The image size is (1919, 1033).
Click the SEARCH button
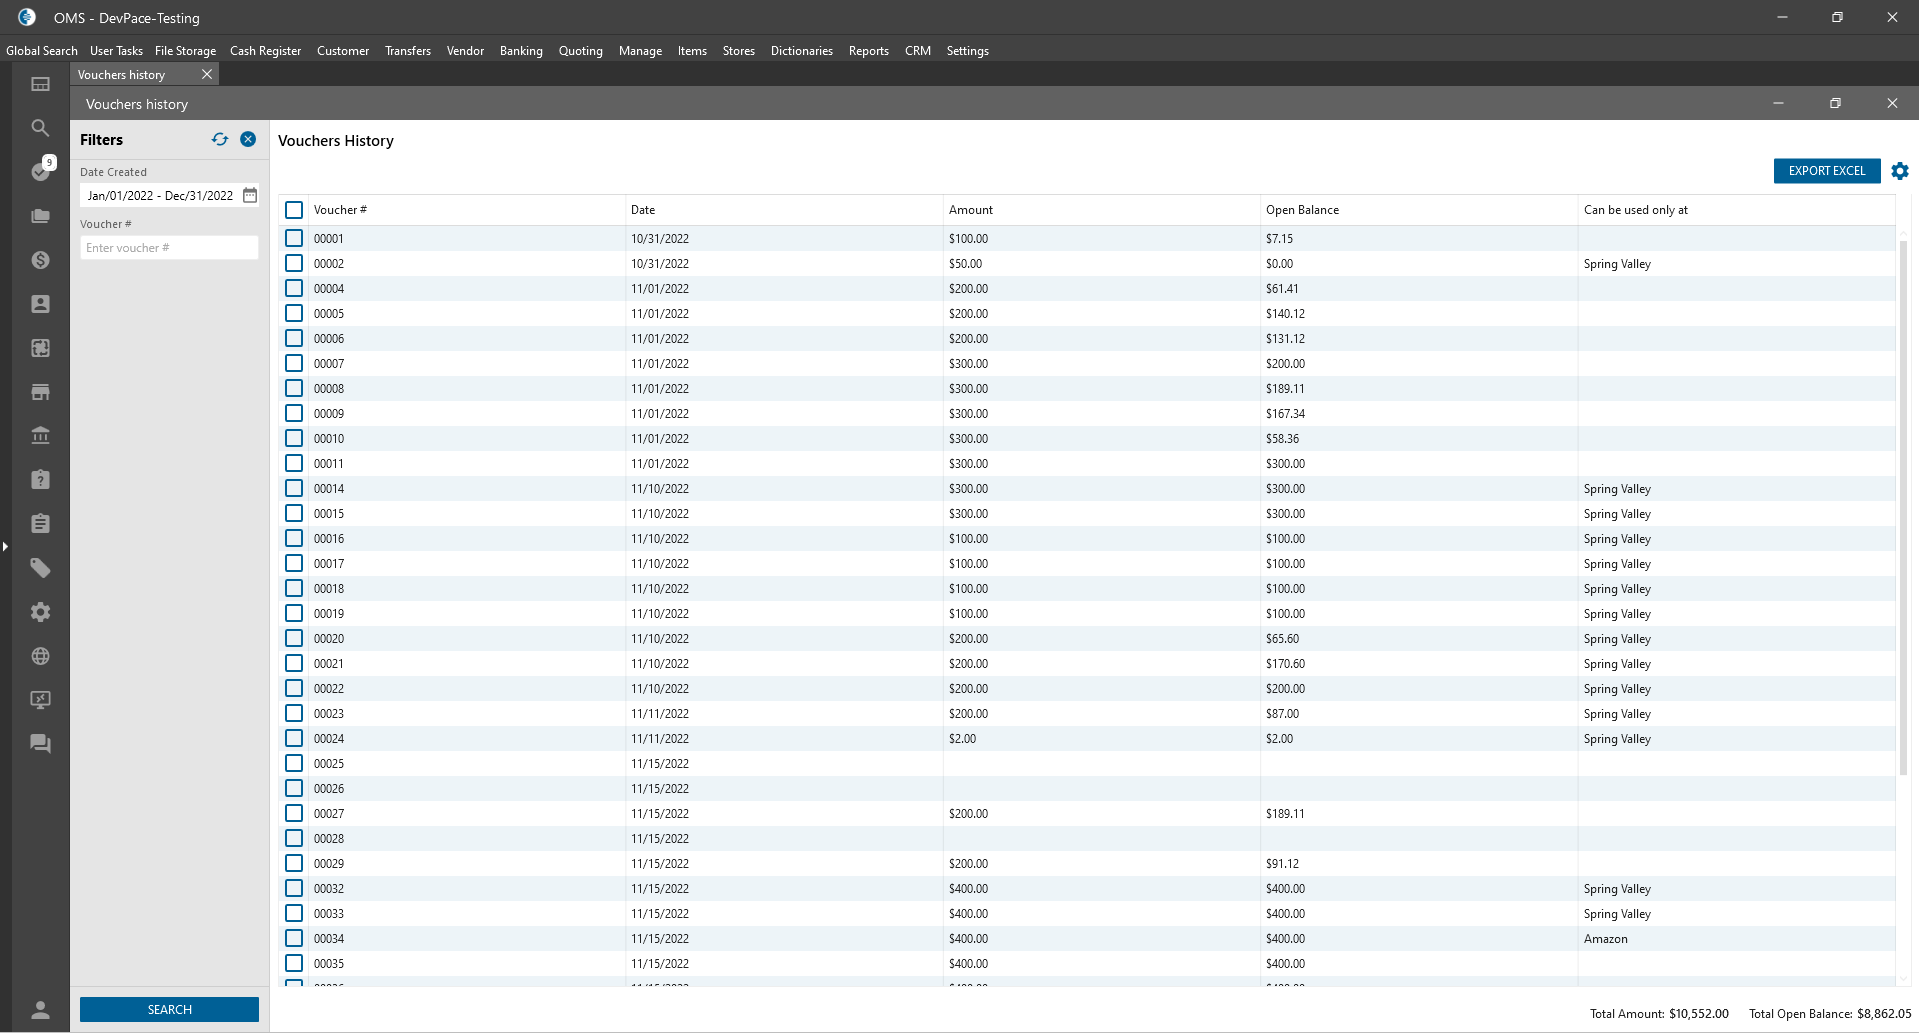[169, 1010]
